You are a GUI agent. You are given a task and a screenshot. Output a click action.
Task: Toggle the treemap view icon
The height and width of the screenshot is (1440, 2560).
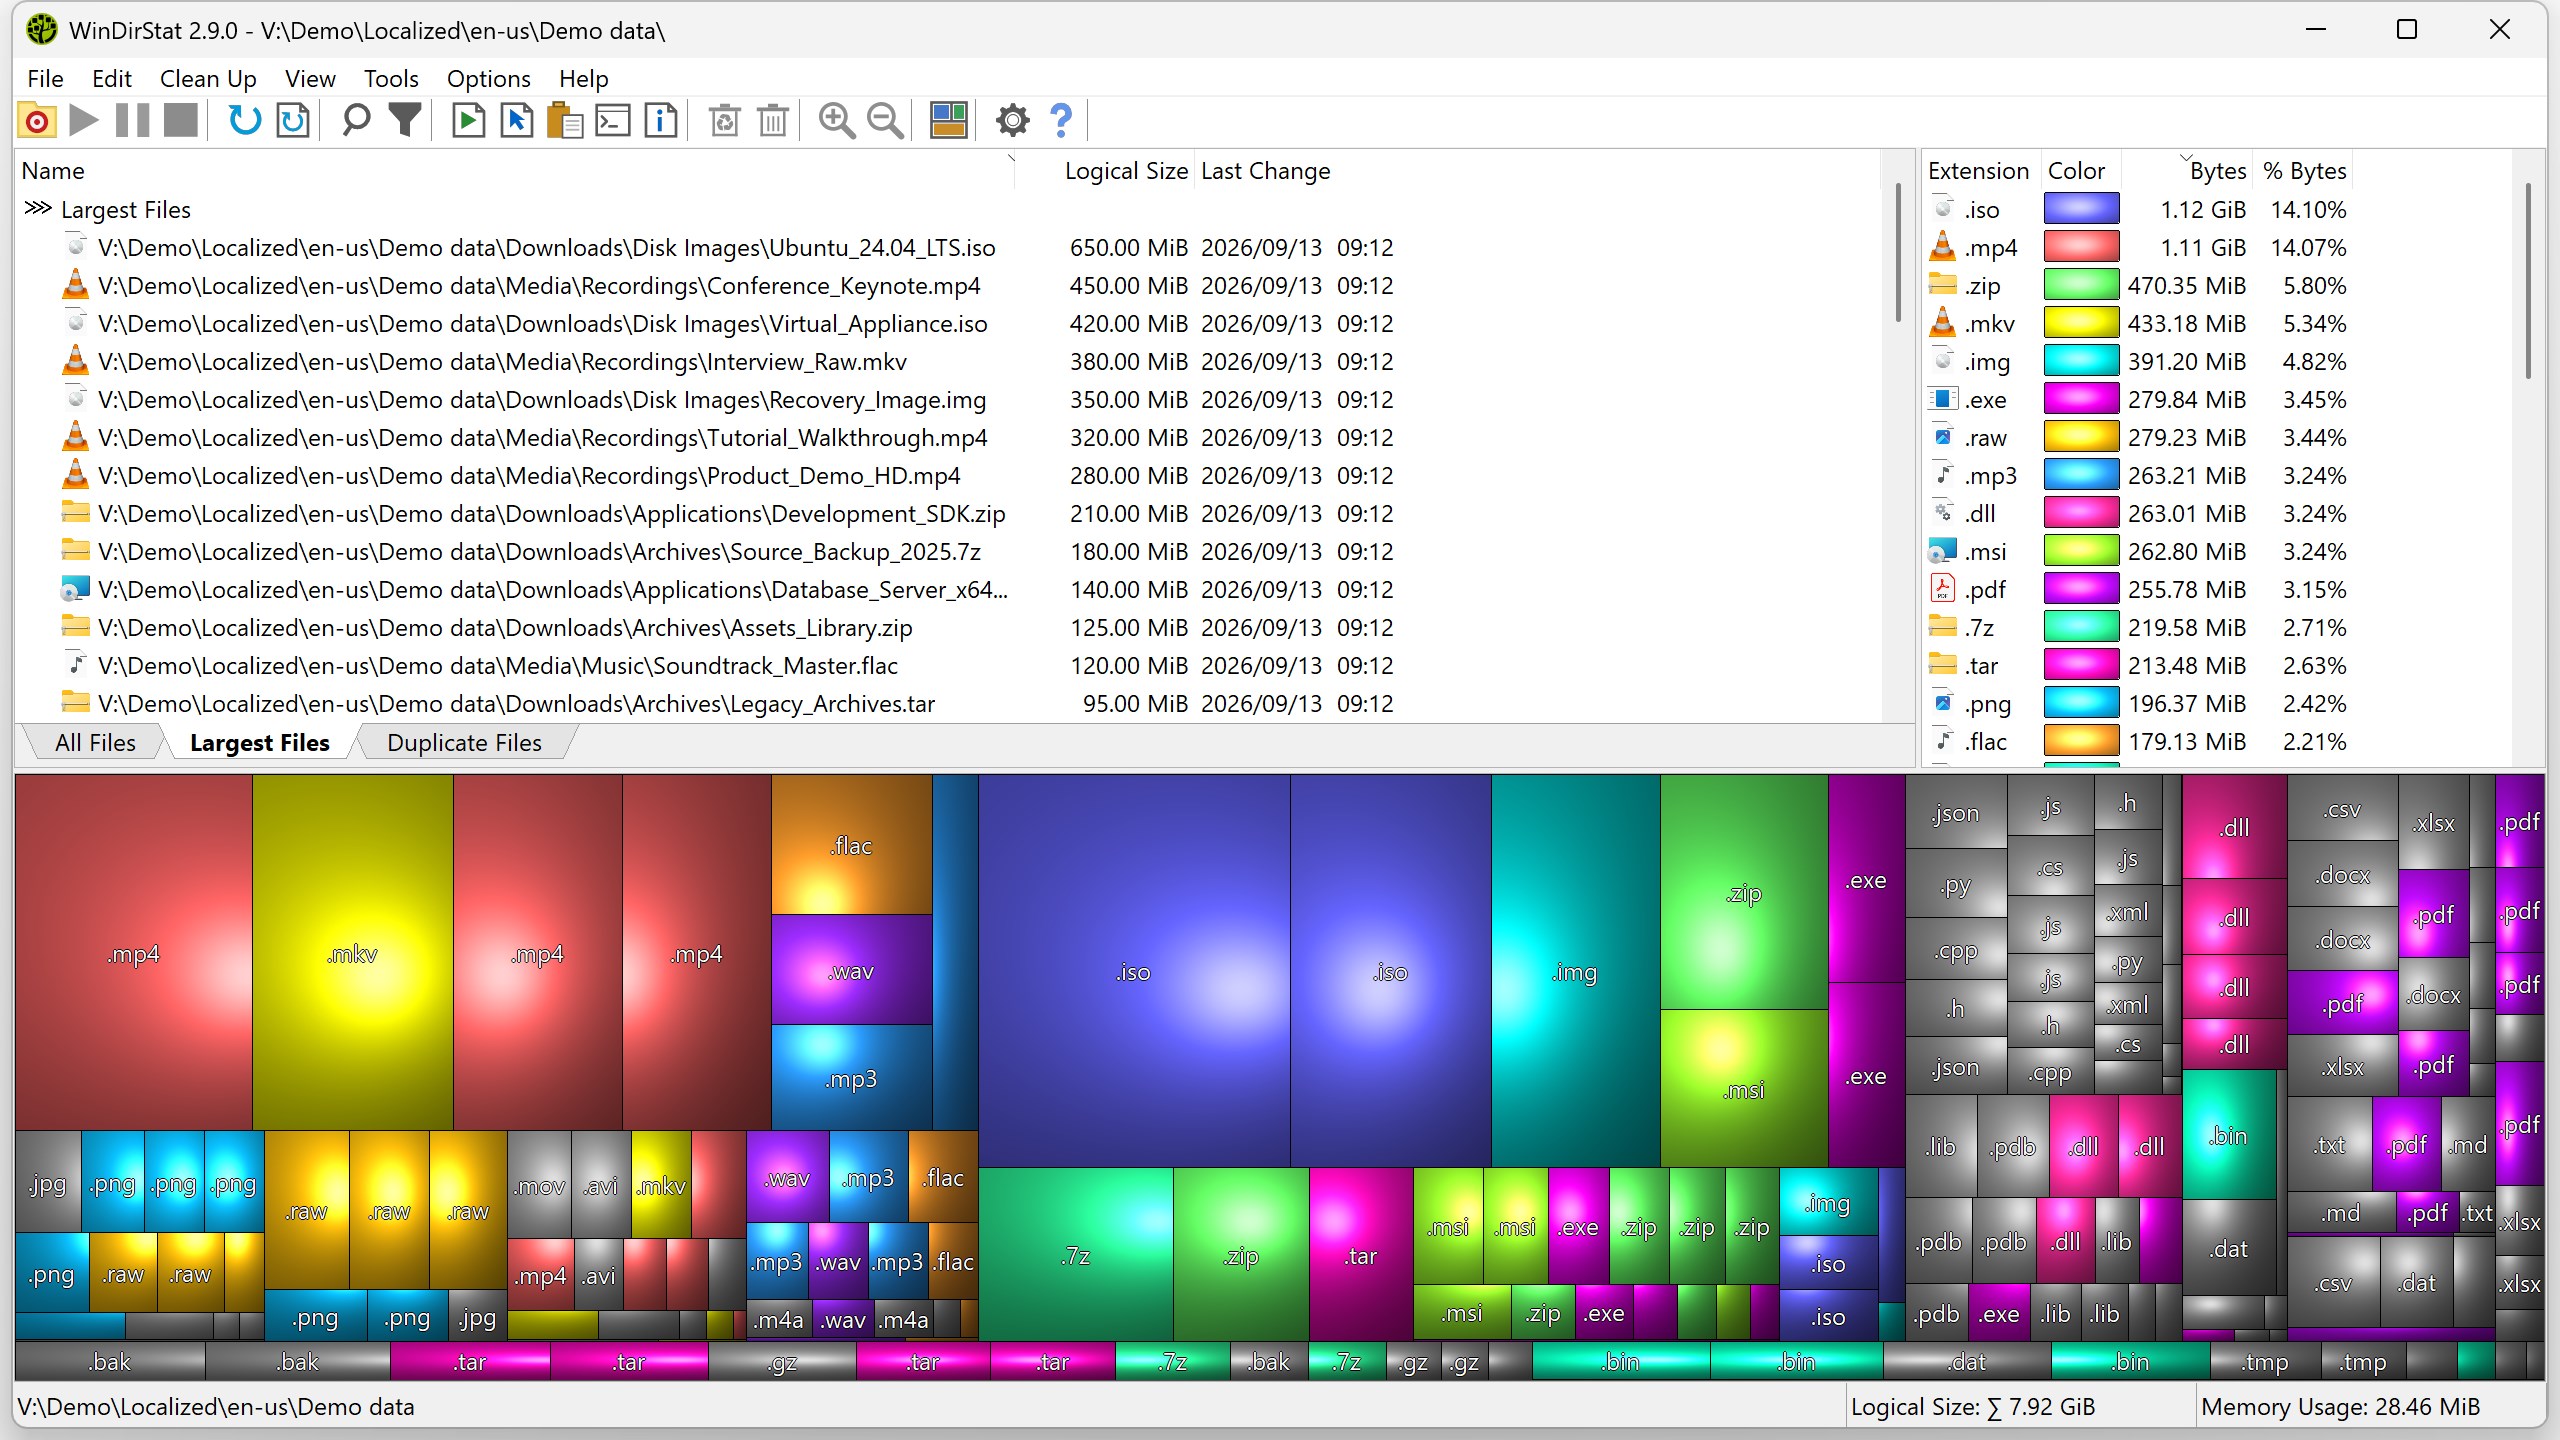949,121
